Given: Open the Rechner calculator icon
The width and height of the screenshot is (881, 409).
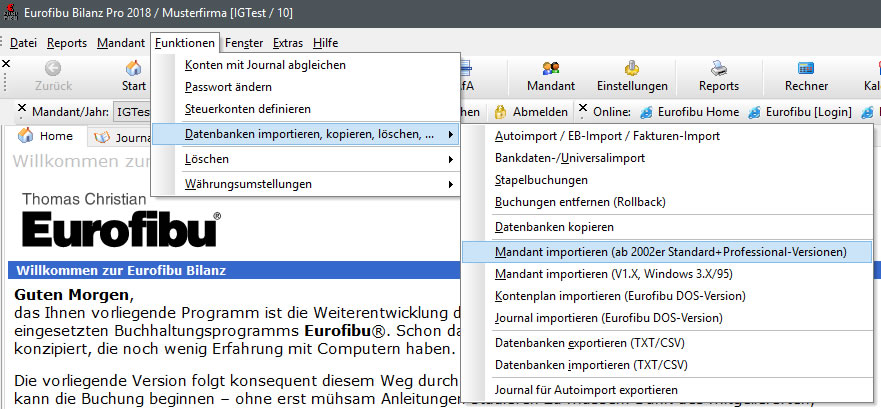Looking at the screenshot, I should coord(806,68).
